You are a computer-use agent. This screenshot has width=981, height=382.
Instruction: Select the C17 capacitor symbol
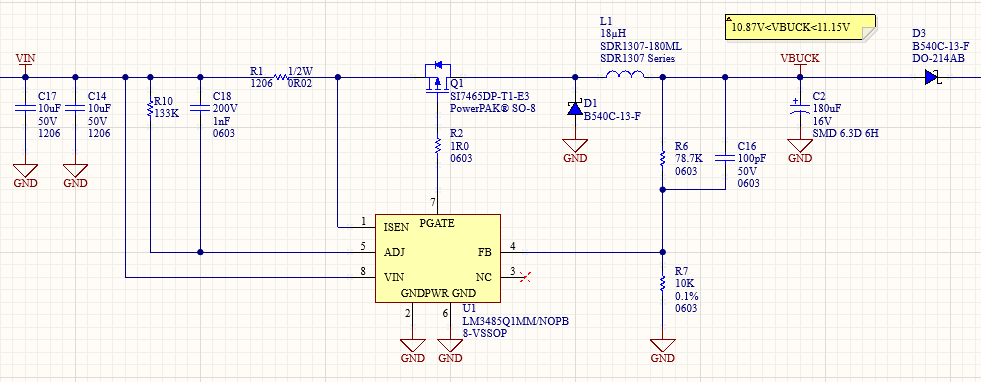[x=24, y=109]
